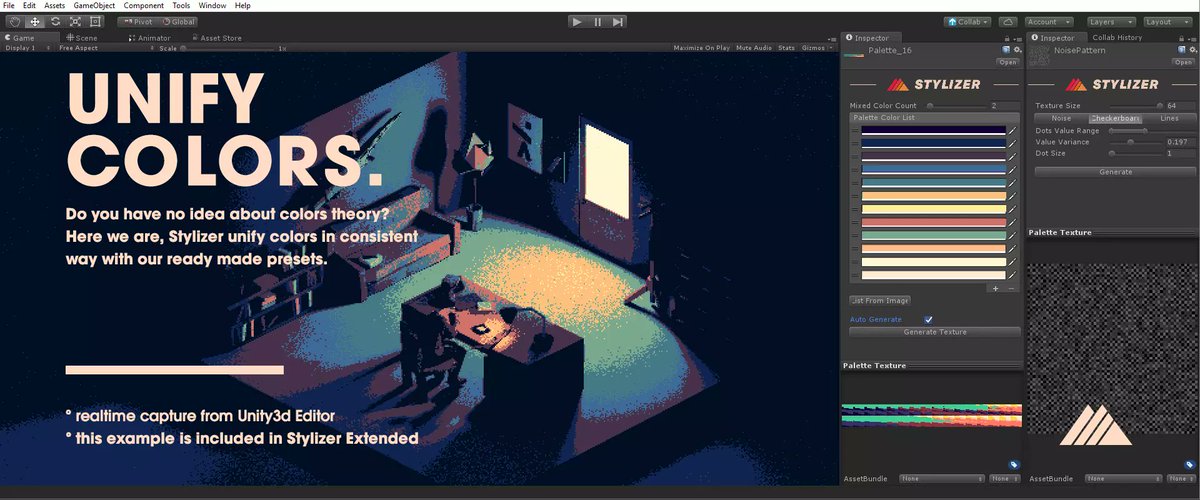
Task: Click the Open button for NoisePattern
Action: coord(1184,62)
